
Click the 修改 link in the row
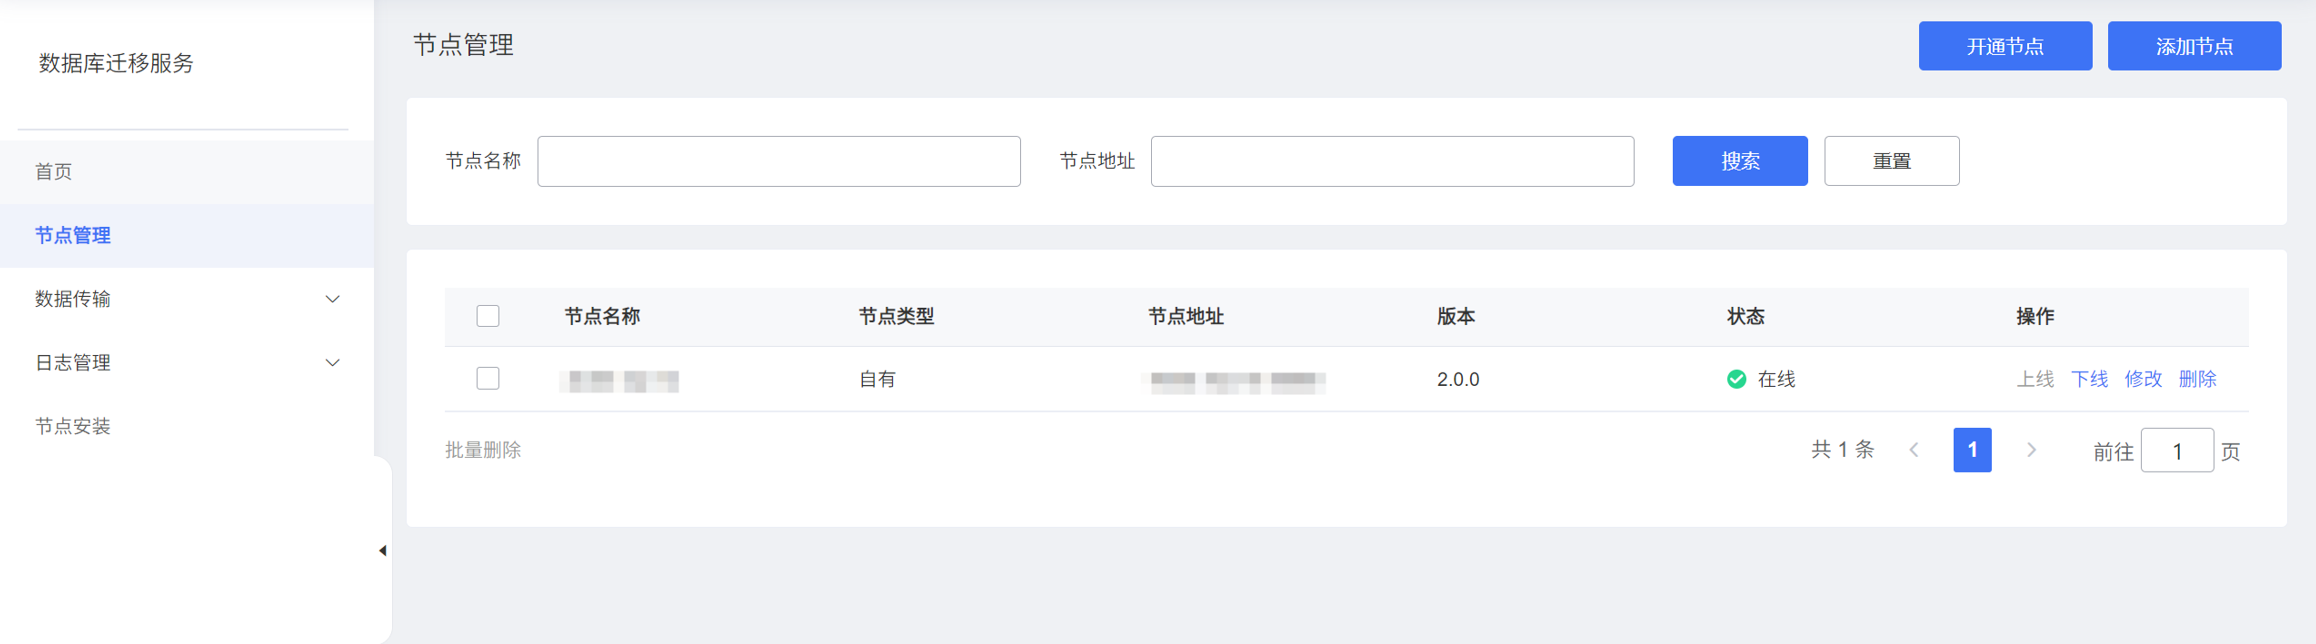click(x=2142, y=379)
